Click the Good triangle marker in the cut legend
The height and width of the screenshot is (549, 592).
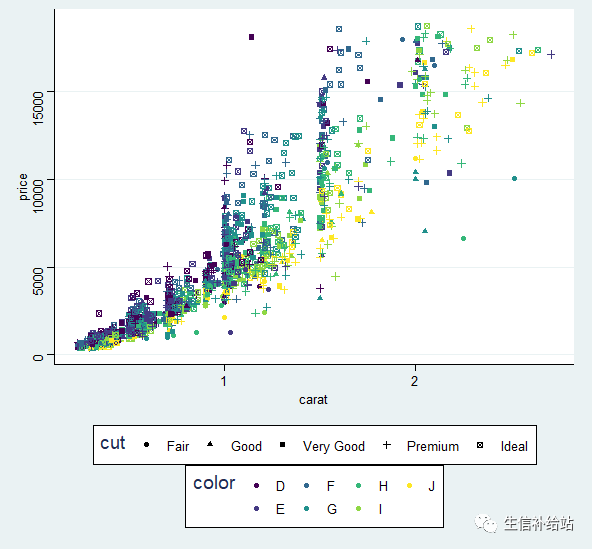[x=210, y=444]
